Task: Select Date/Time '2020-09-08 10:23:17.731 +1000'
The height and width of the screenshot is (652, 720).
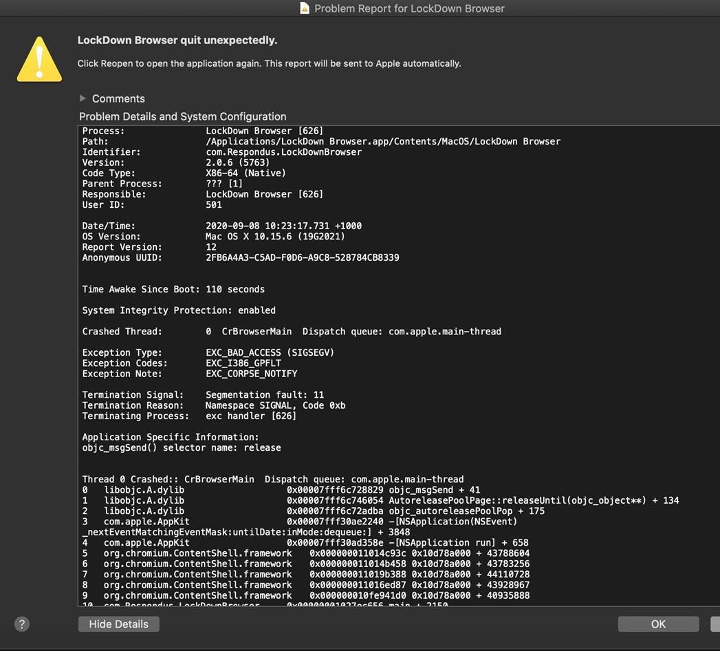Action: coord(283,226)
